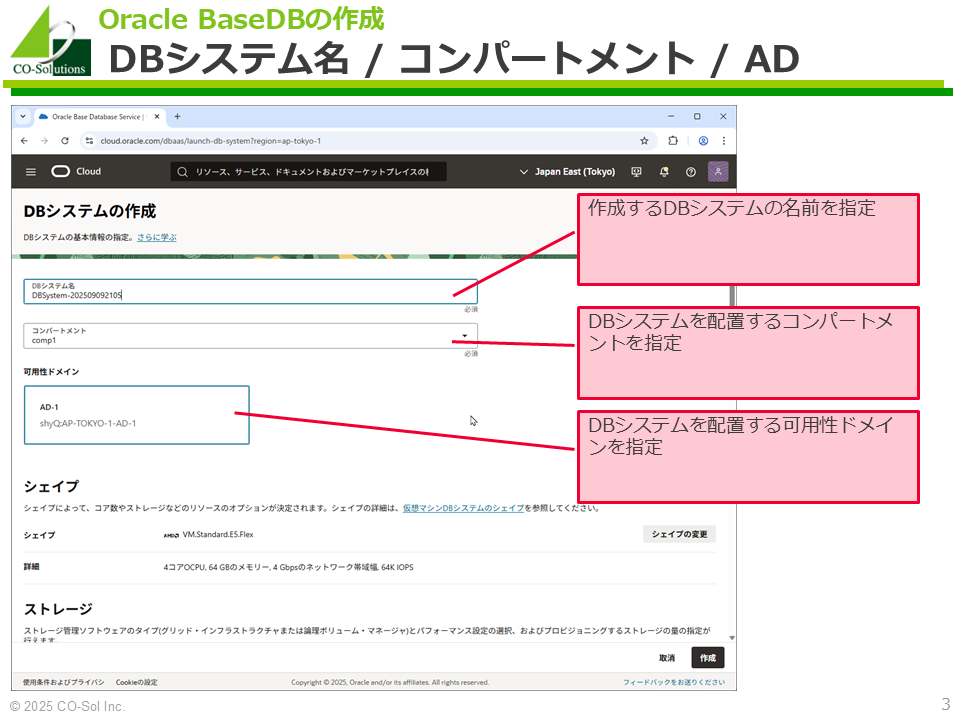Click the VM.Standard.E5.Flex shape text
This screenshot has height=720, width=960.
pyautogui.click(x=218, y=534)
